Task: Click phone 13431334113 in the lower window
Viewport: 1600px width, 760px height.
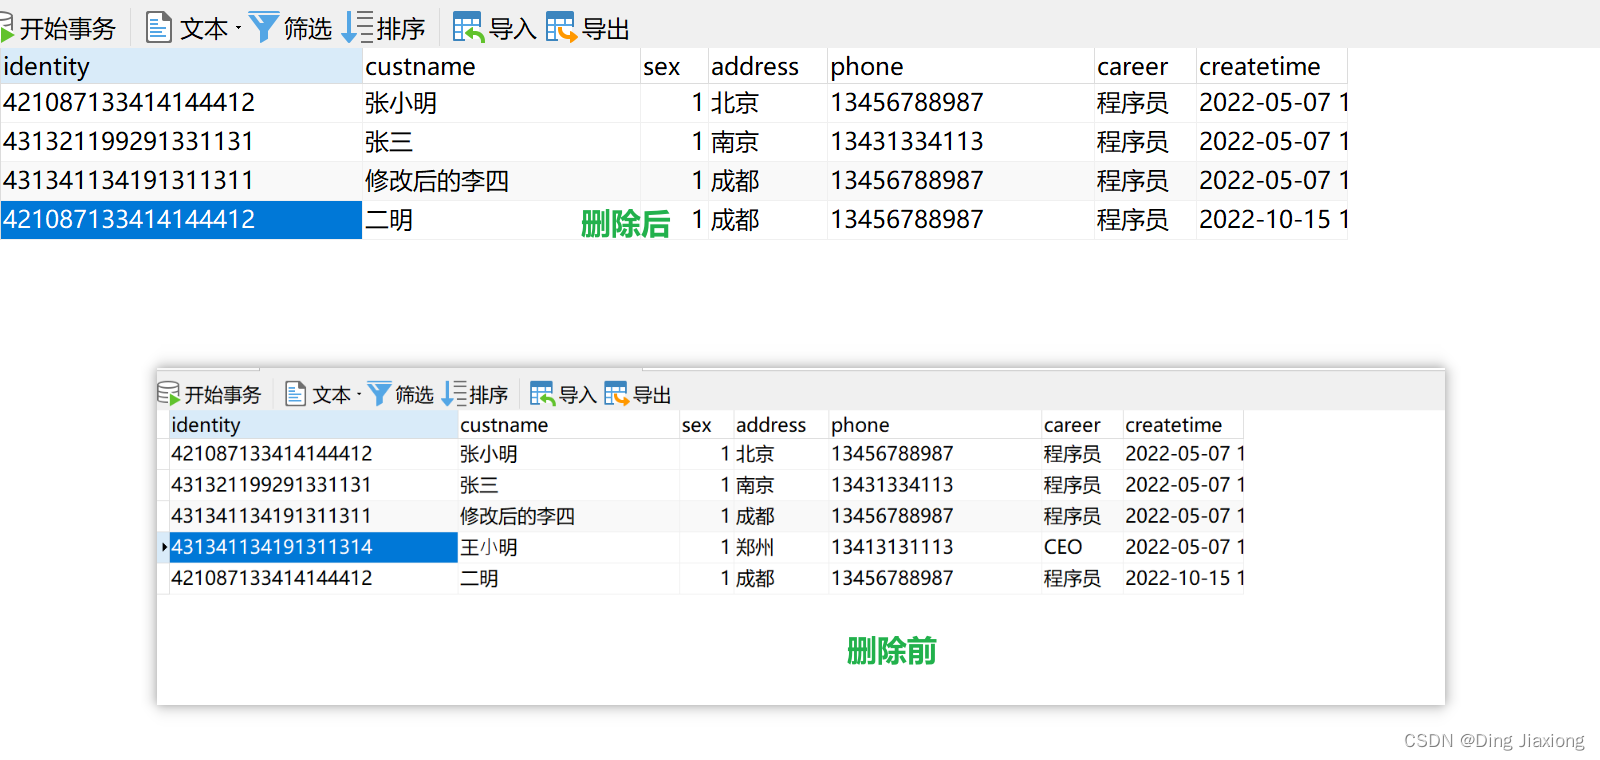Action: [934, 485]
